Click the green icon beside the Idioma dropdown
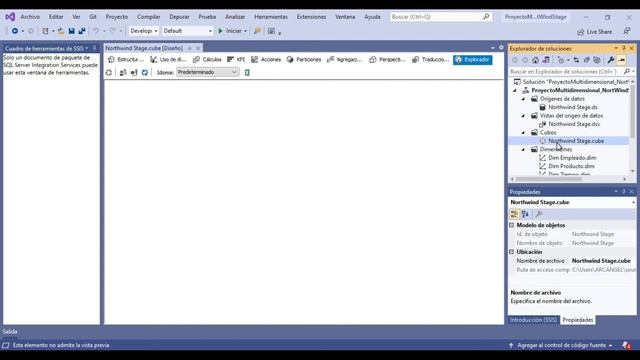 247,72
